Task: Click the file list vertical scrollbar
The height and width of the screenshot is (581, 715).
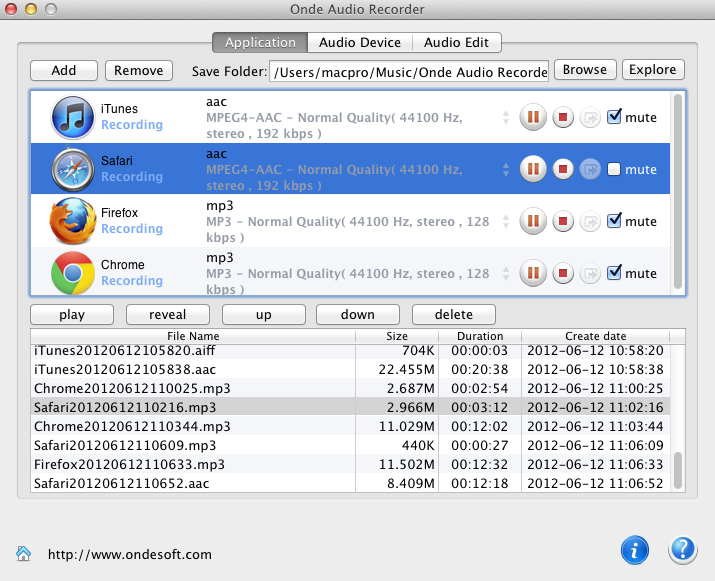Action: (678, 470)
